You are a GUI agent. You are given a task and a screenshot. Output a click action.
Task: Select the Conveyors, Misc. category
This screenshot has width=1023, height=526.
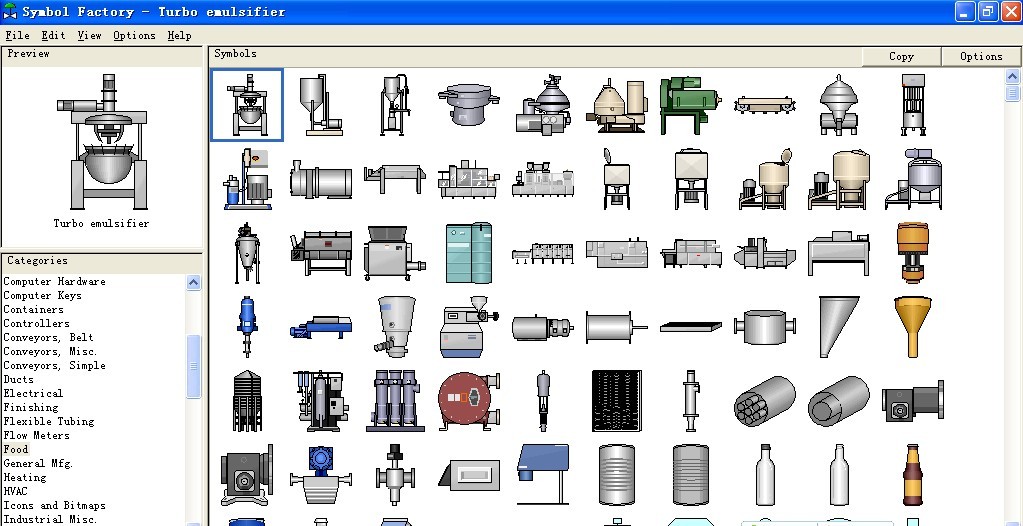tap(50, 351)
